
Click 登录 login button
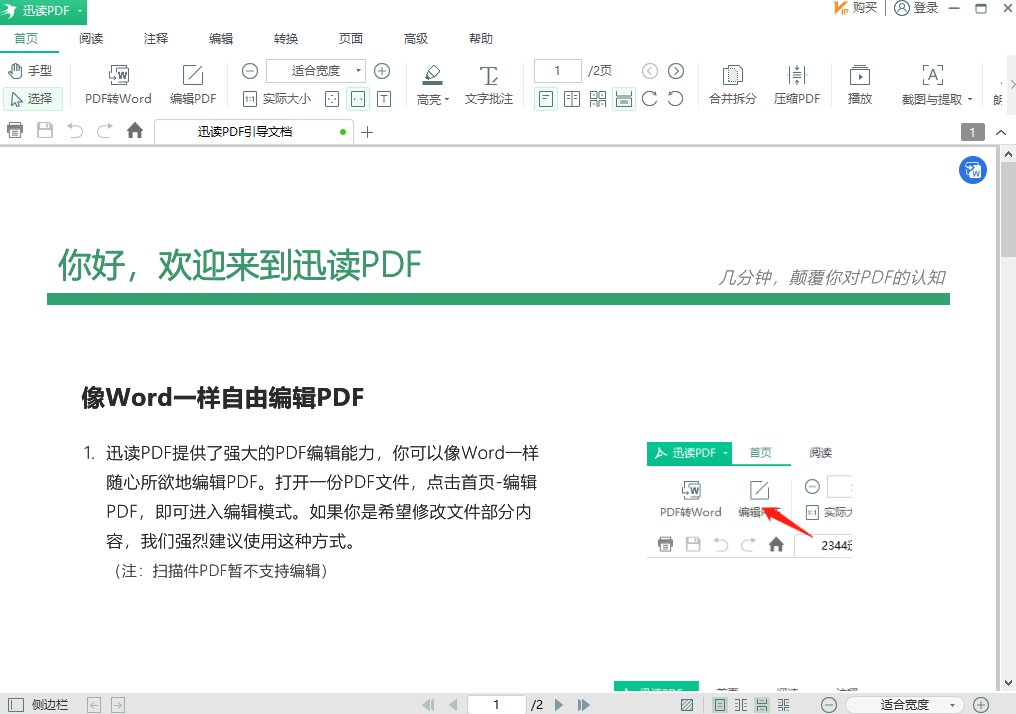[916, 8]
